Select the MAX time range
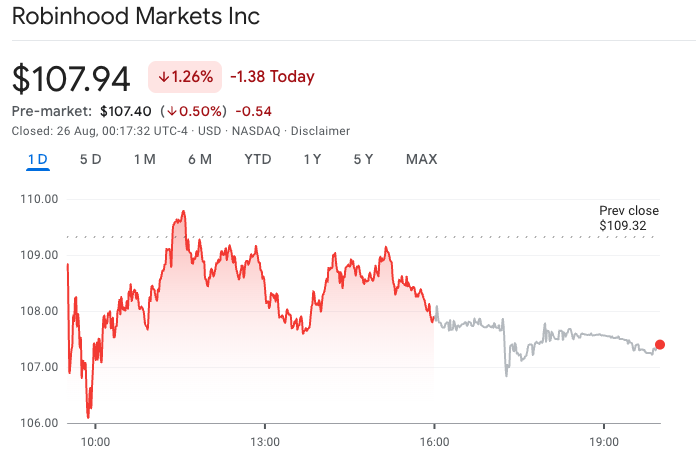The image size is (696, 456). (x=421, y=159)
